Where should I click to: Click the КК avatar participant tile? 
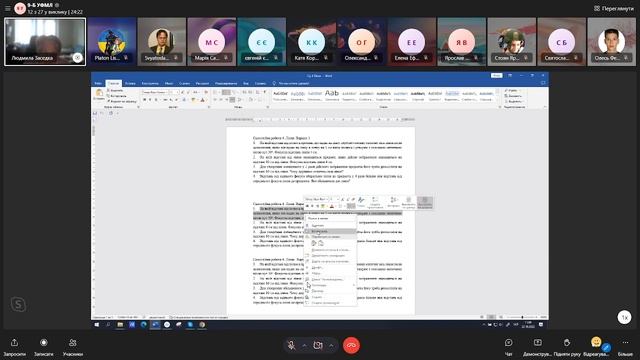[x=311, y=42]
